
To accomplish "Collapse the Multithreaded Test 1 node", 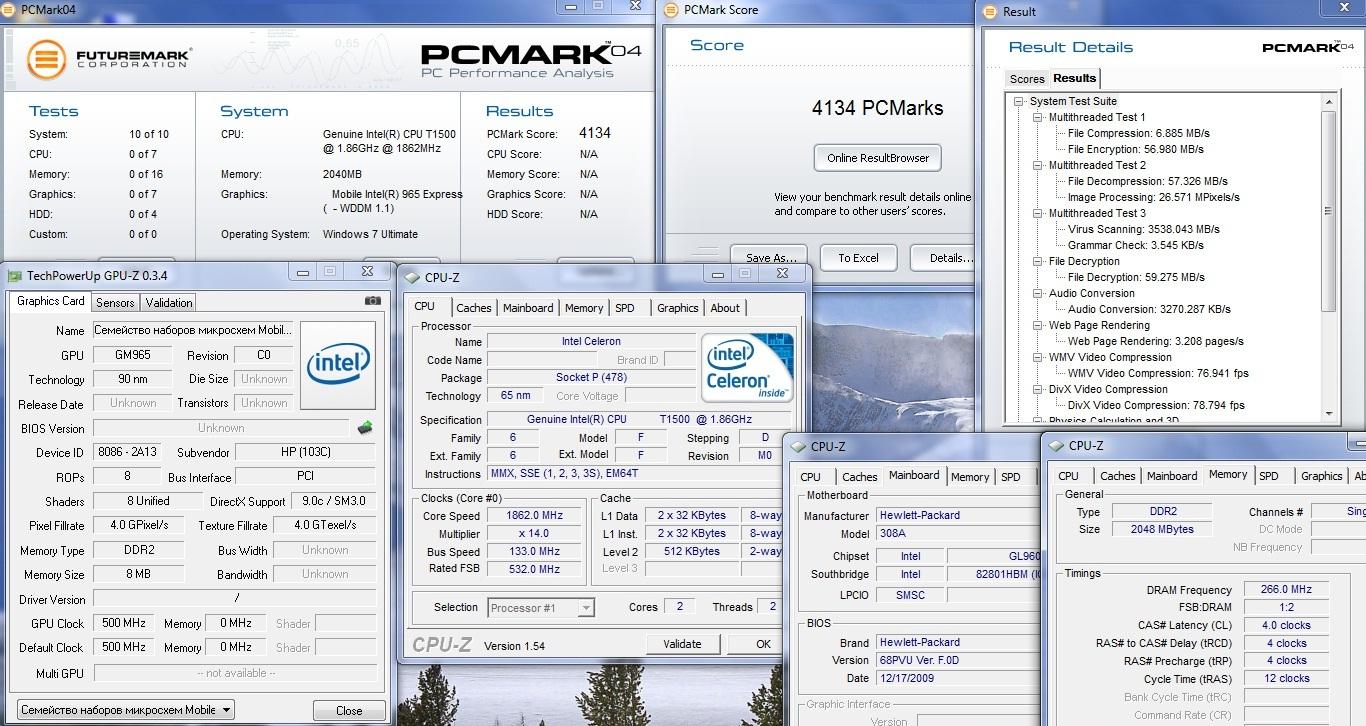I will click(x=1038, y=117).
